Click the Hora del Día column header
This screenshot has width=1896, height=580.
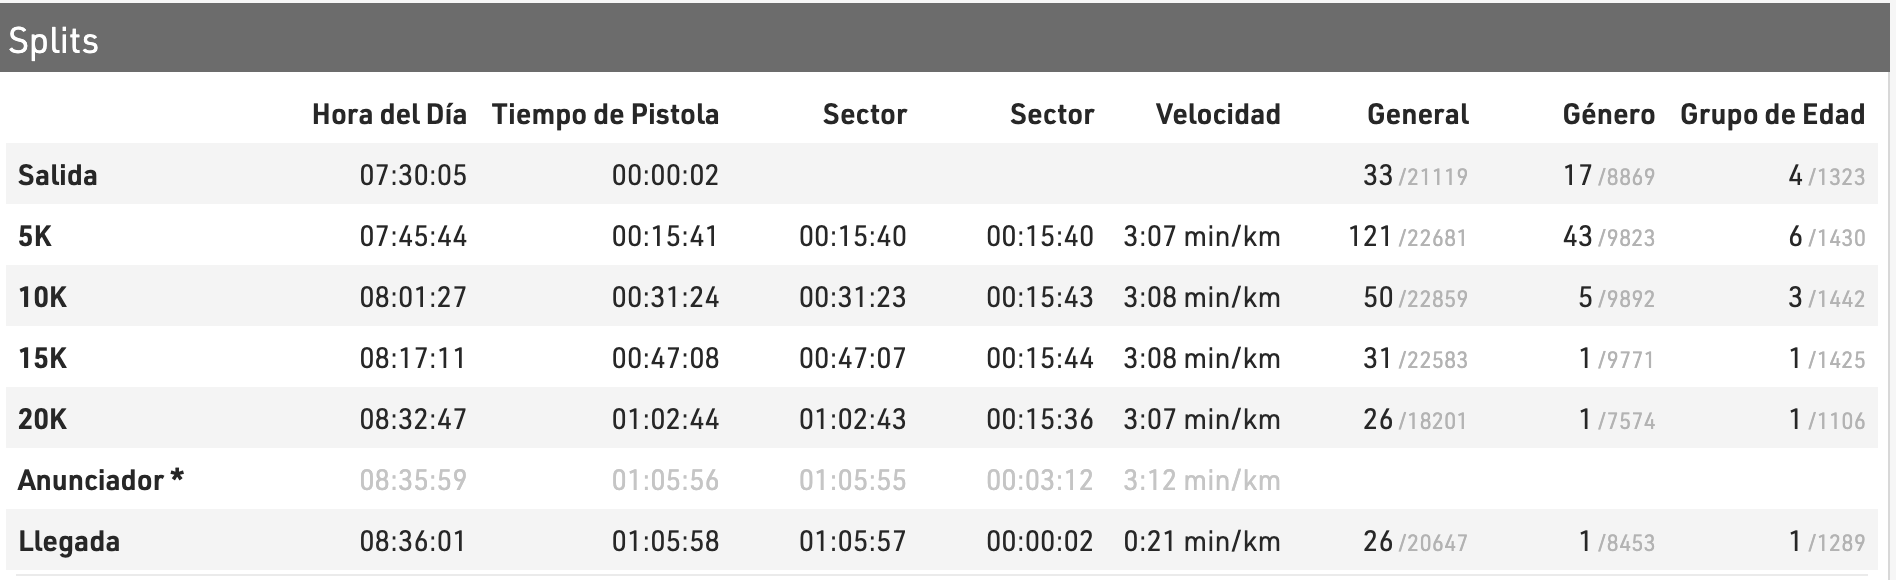[389, 115]
